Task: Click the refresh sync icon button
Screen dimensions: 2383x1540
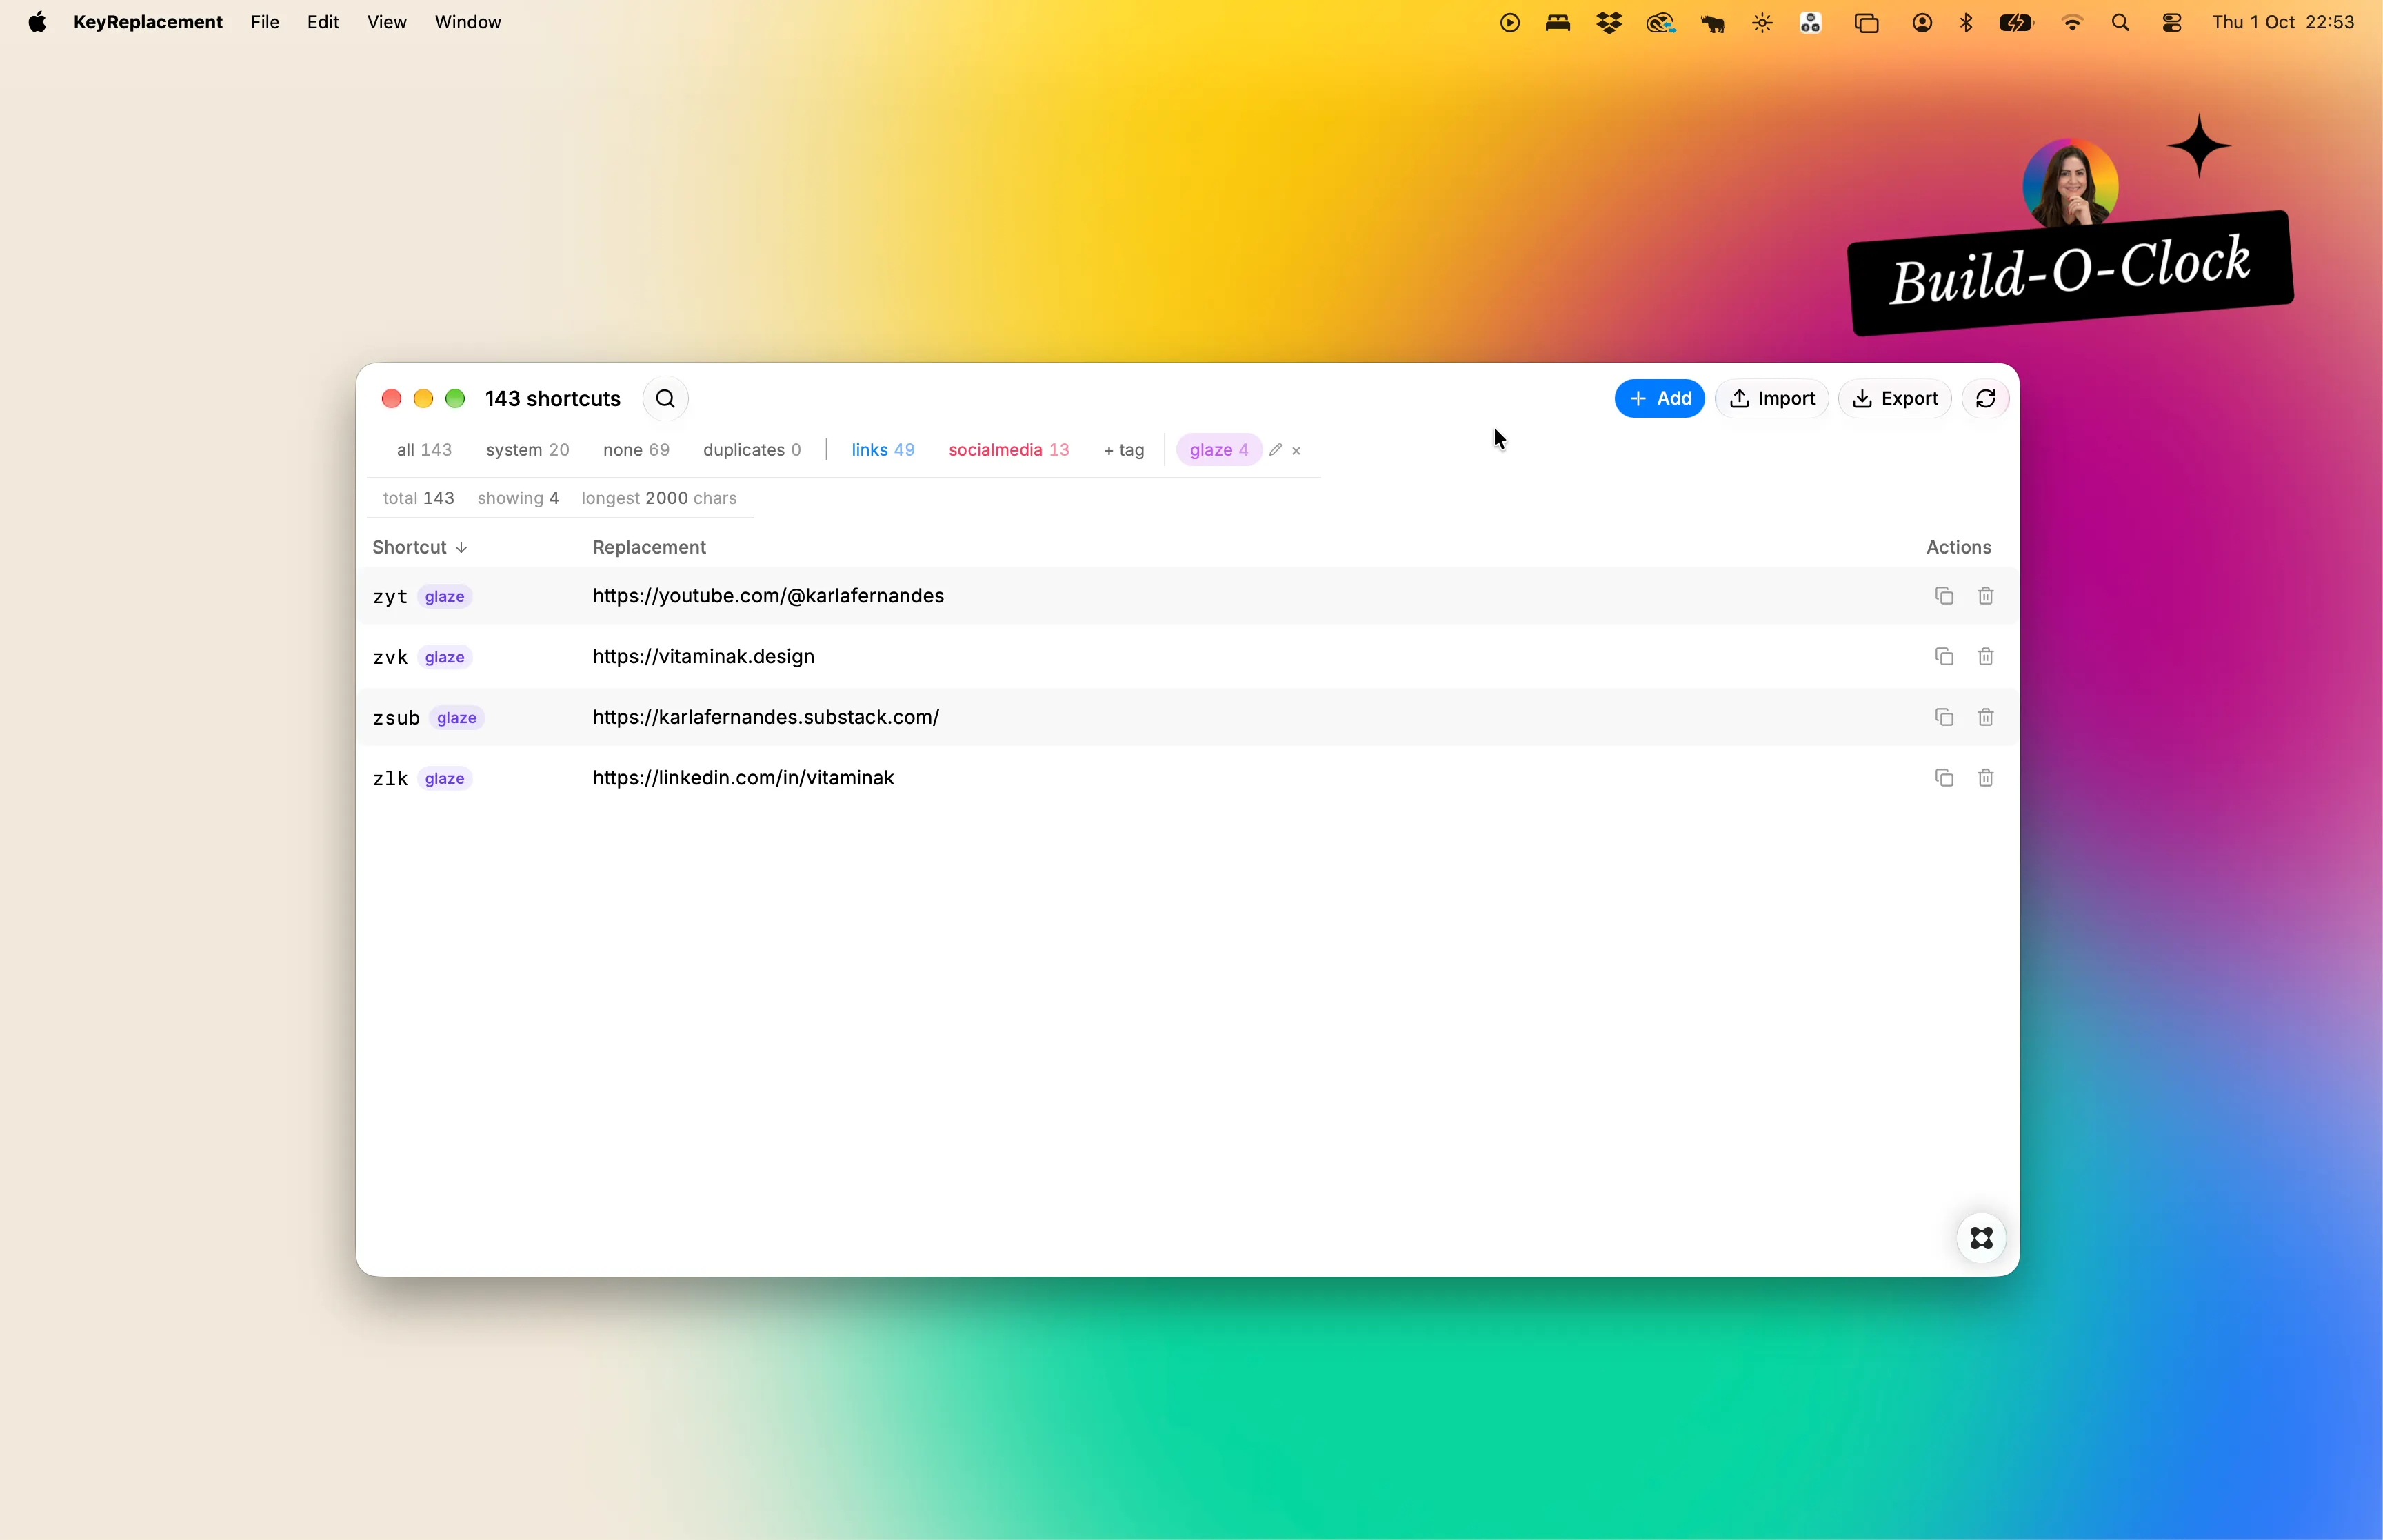Action: (1985, 399)
